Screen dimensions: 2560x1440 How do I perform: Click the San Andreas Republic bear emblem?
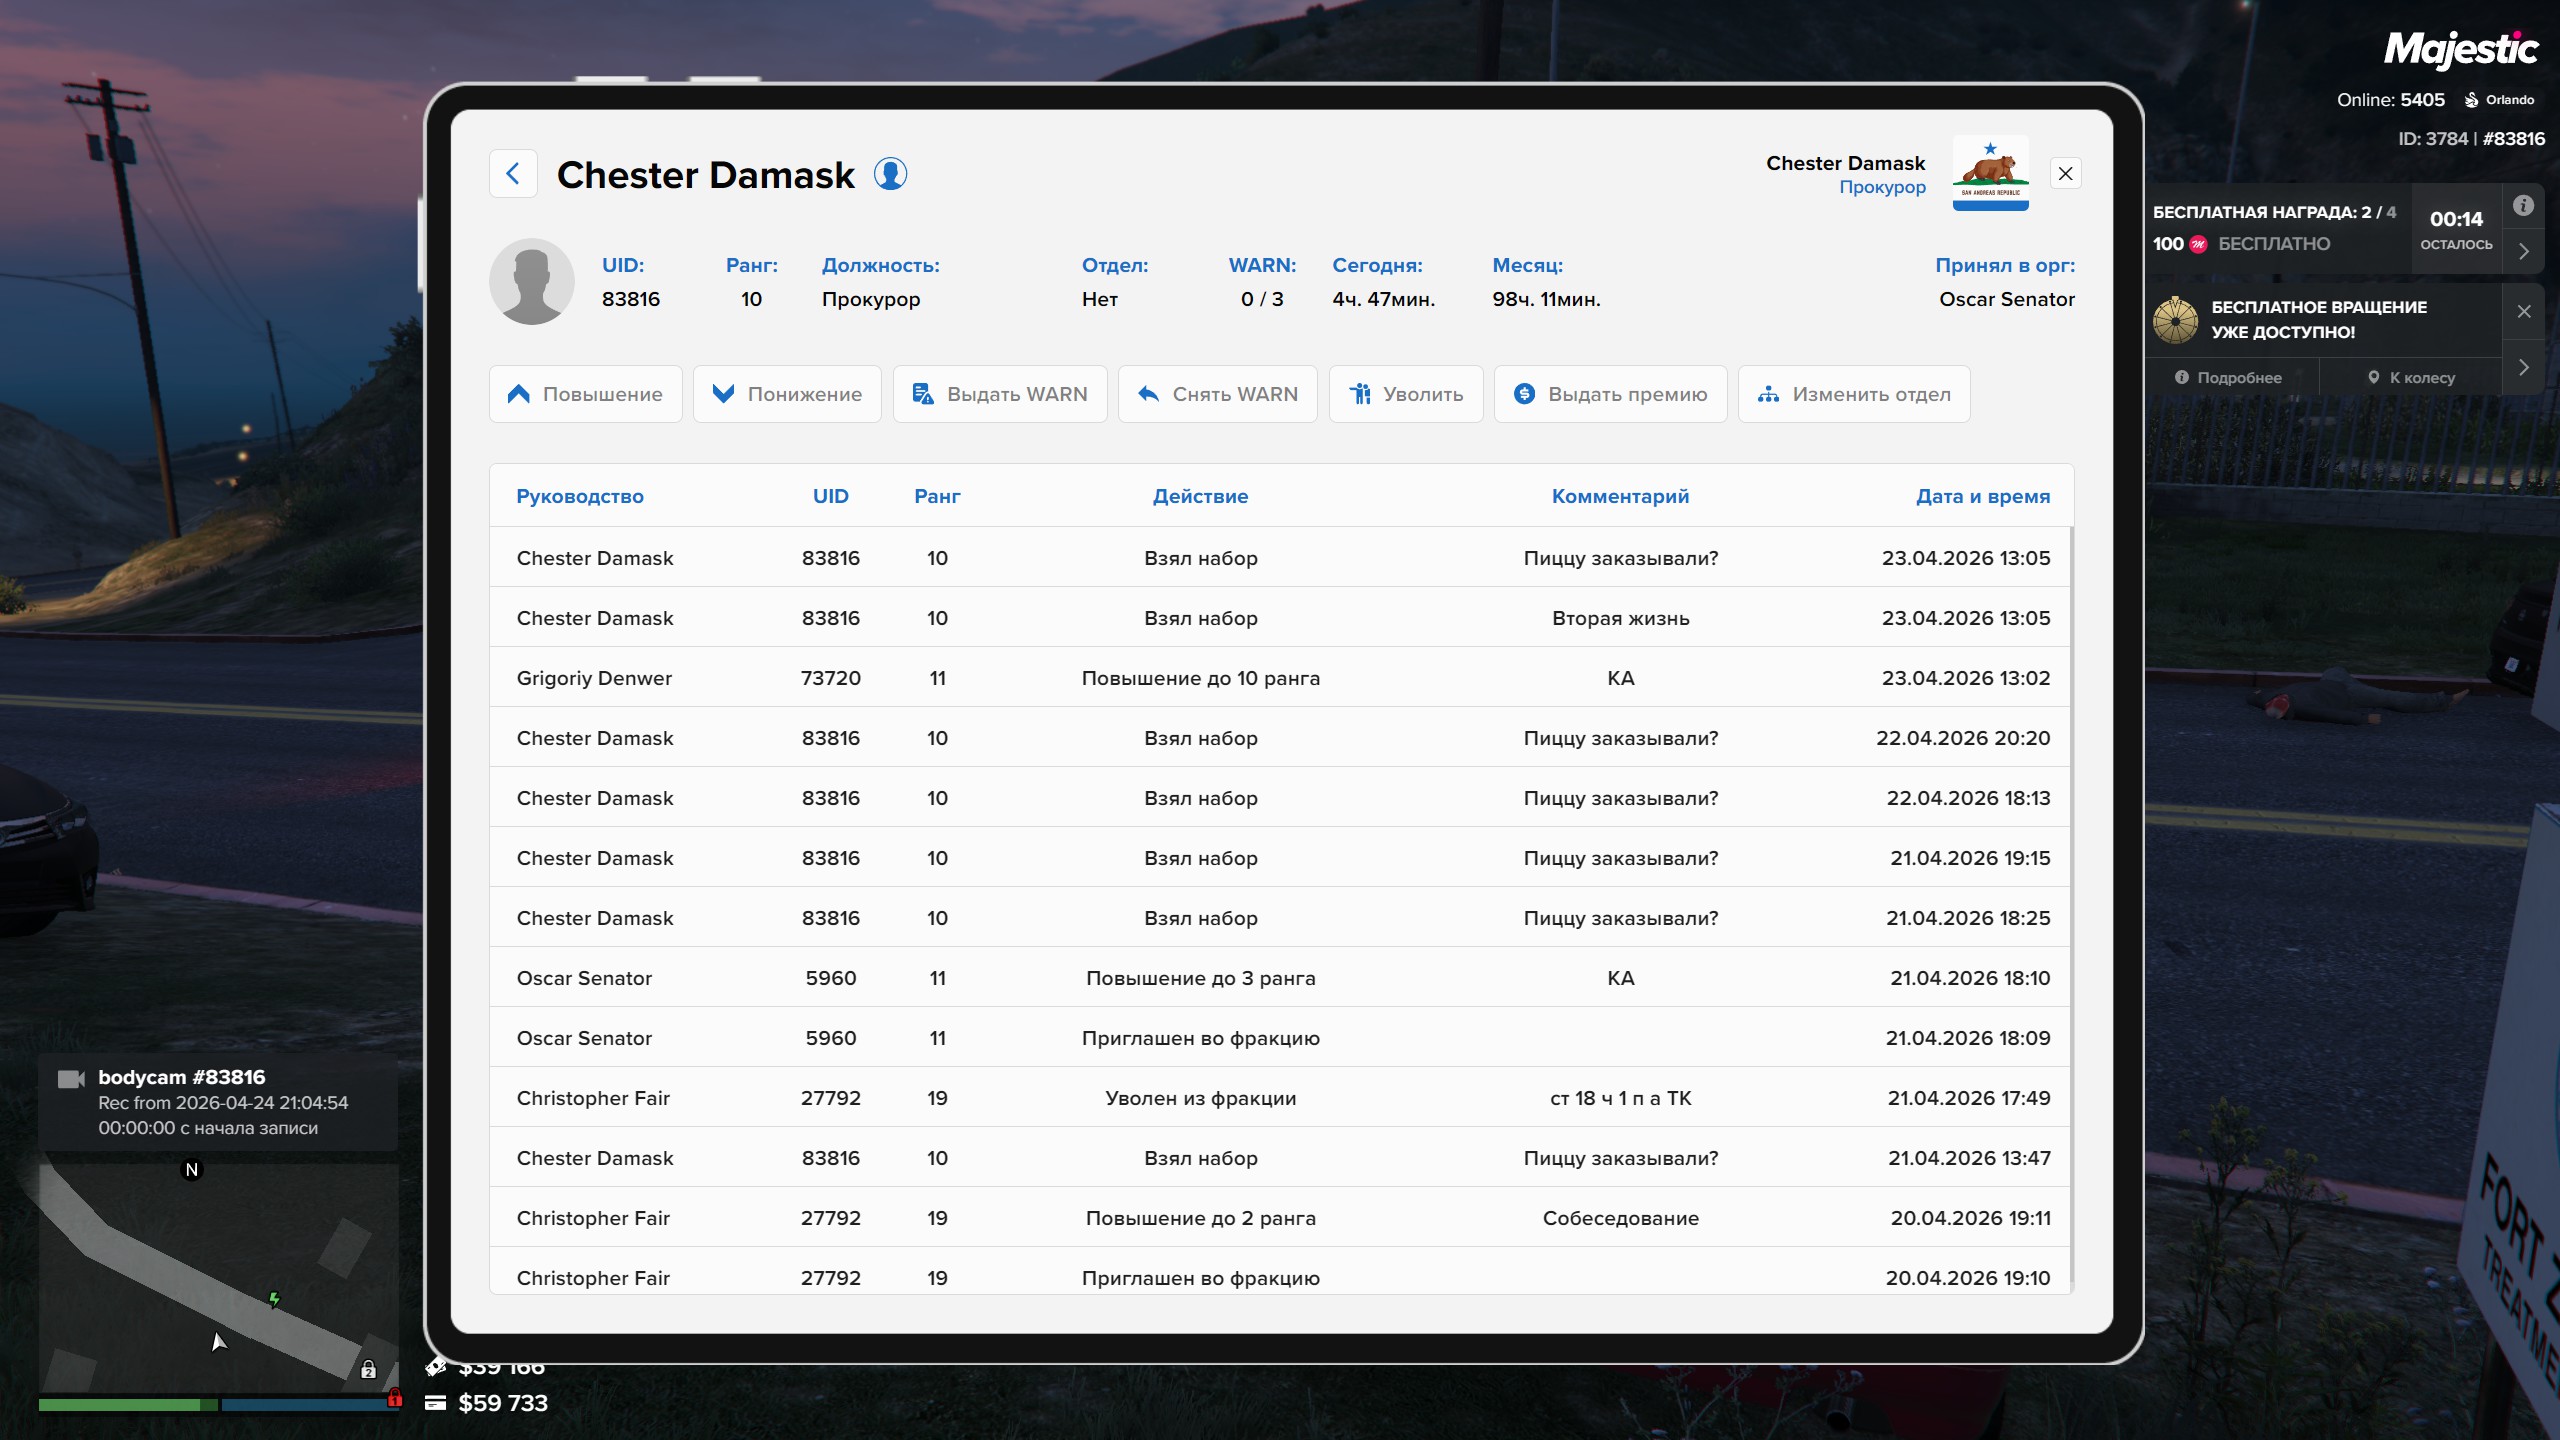pos(1990,173)
